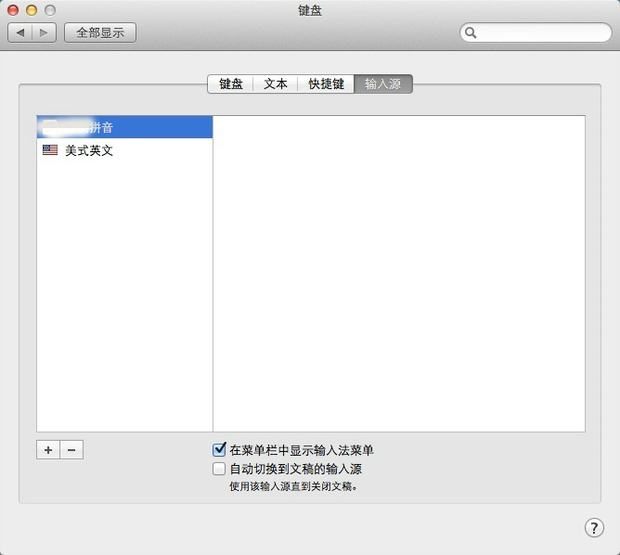Remove selected input source with minus button
Screen dimensions: 620x555
coord(72,450)
